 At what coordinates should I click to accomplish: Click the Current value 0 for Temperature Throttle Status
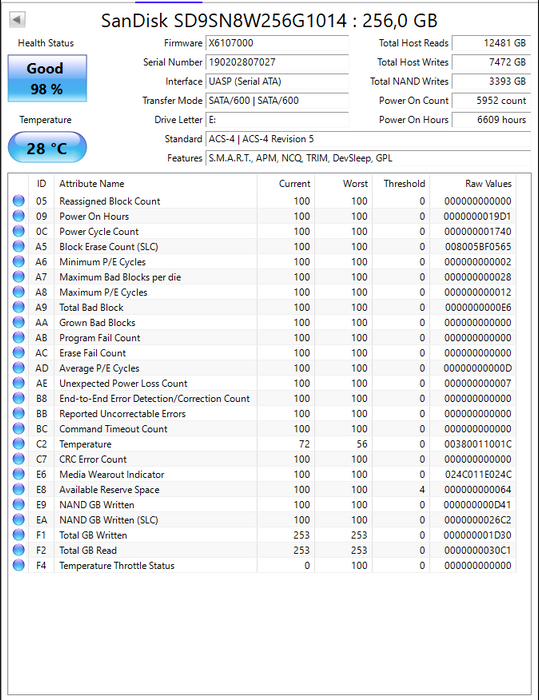coord(307,566)
